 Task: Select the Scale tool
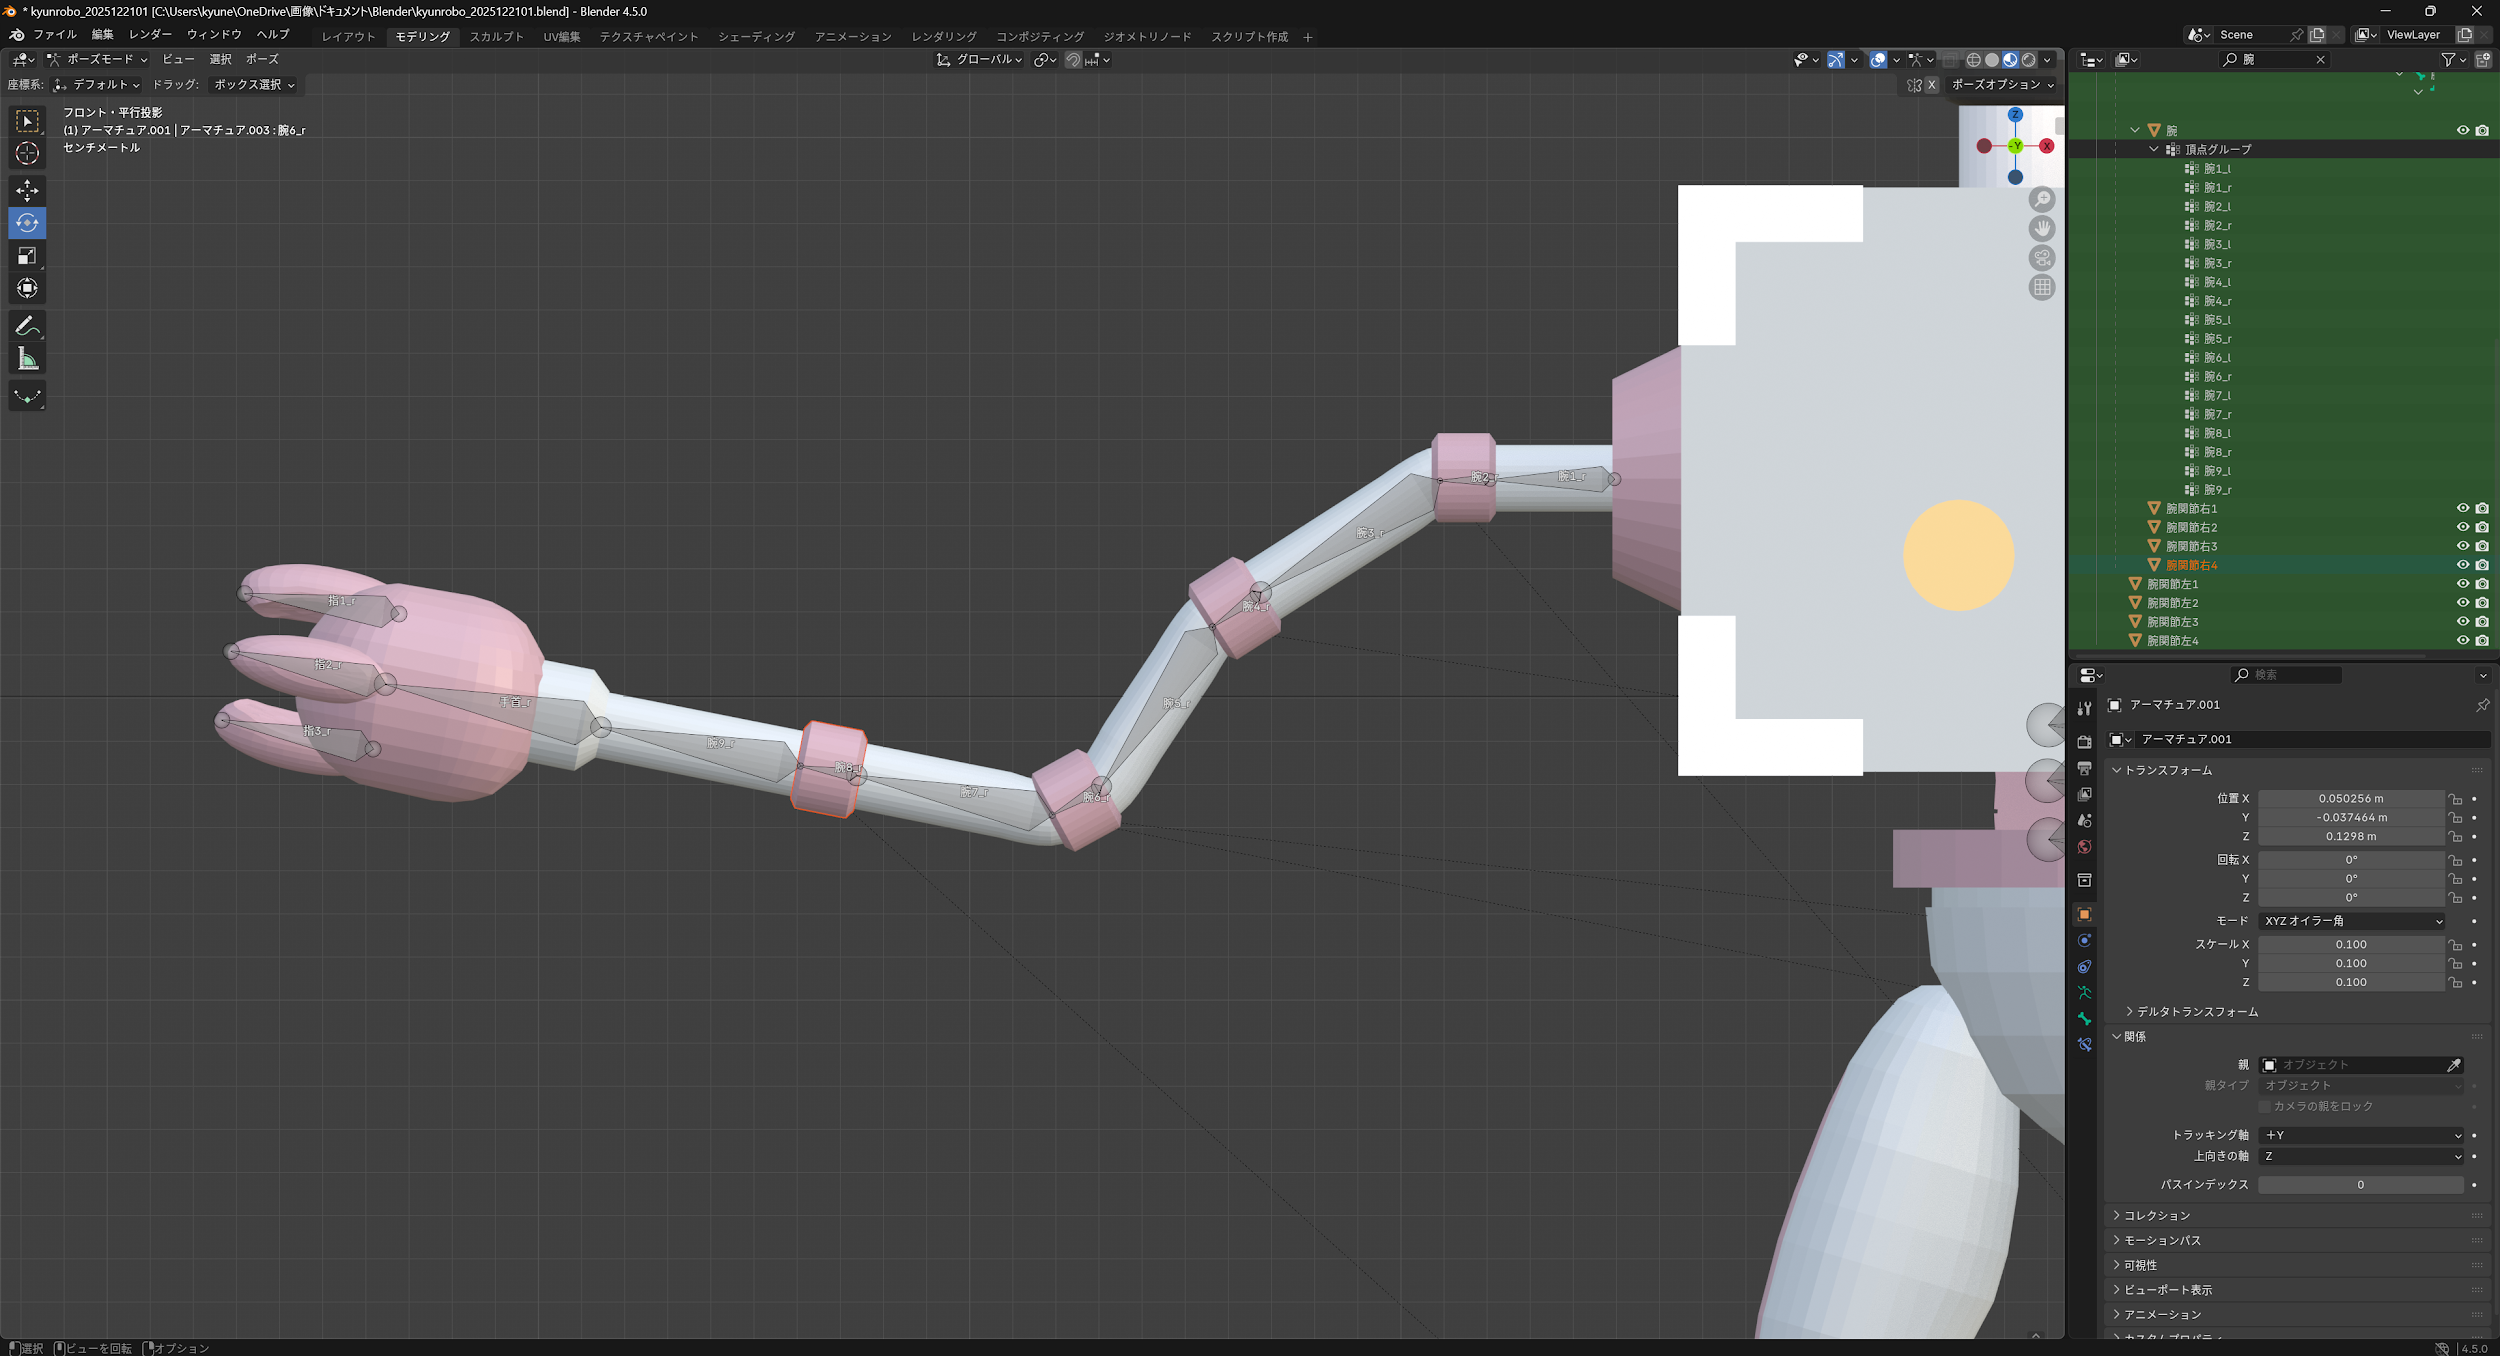27,256
